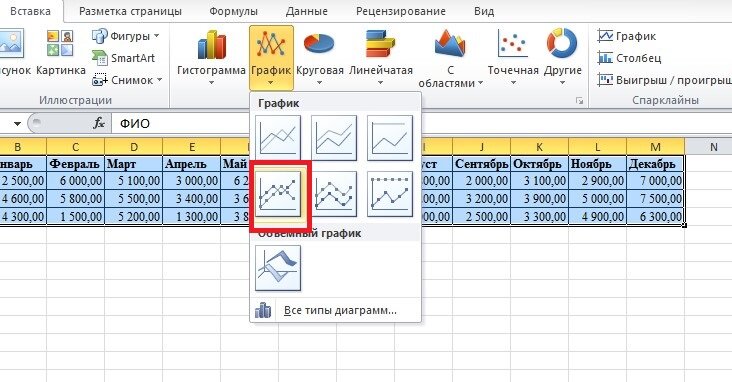Switch to the Данные tab
The width and height of the screenshot is (732, 382).
point(307,11)
